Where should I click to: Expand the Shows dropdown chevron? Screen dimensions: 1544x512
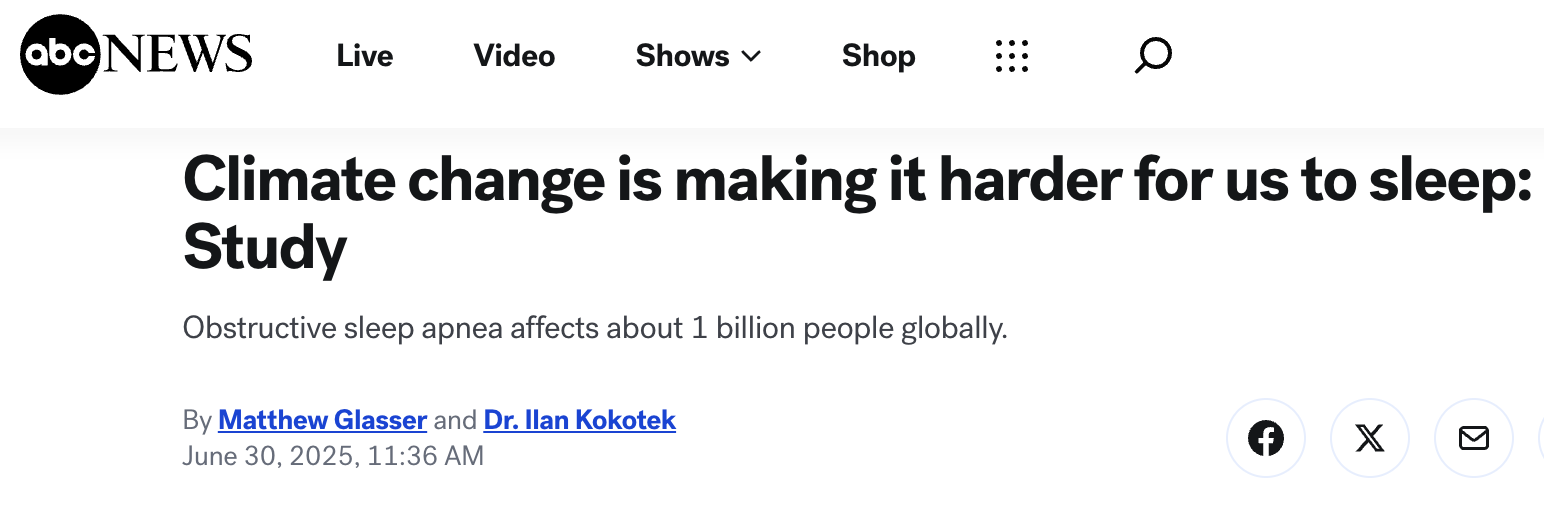coord(751,56)
